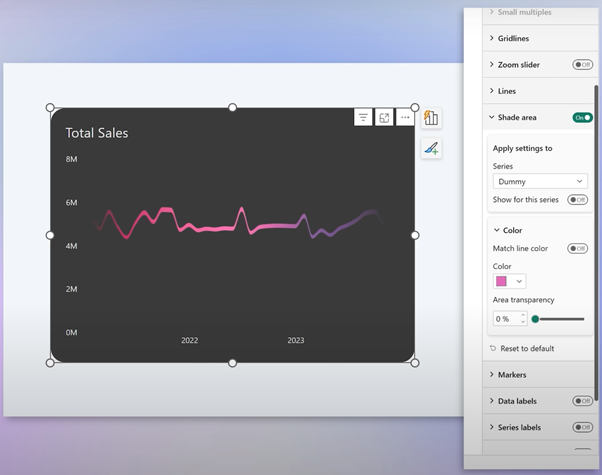Screen dimensions: 602x475
Task: Click the right-middle resize handle of visual
Action: [415, 235]
